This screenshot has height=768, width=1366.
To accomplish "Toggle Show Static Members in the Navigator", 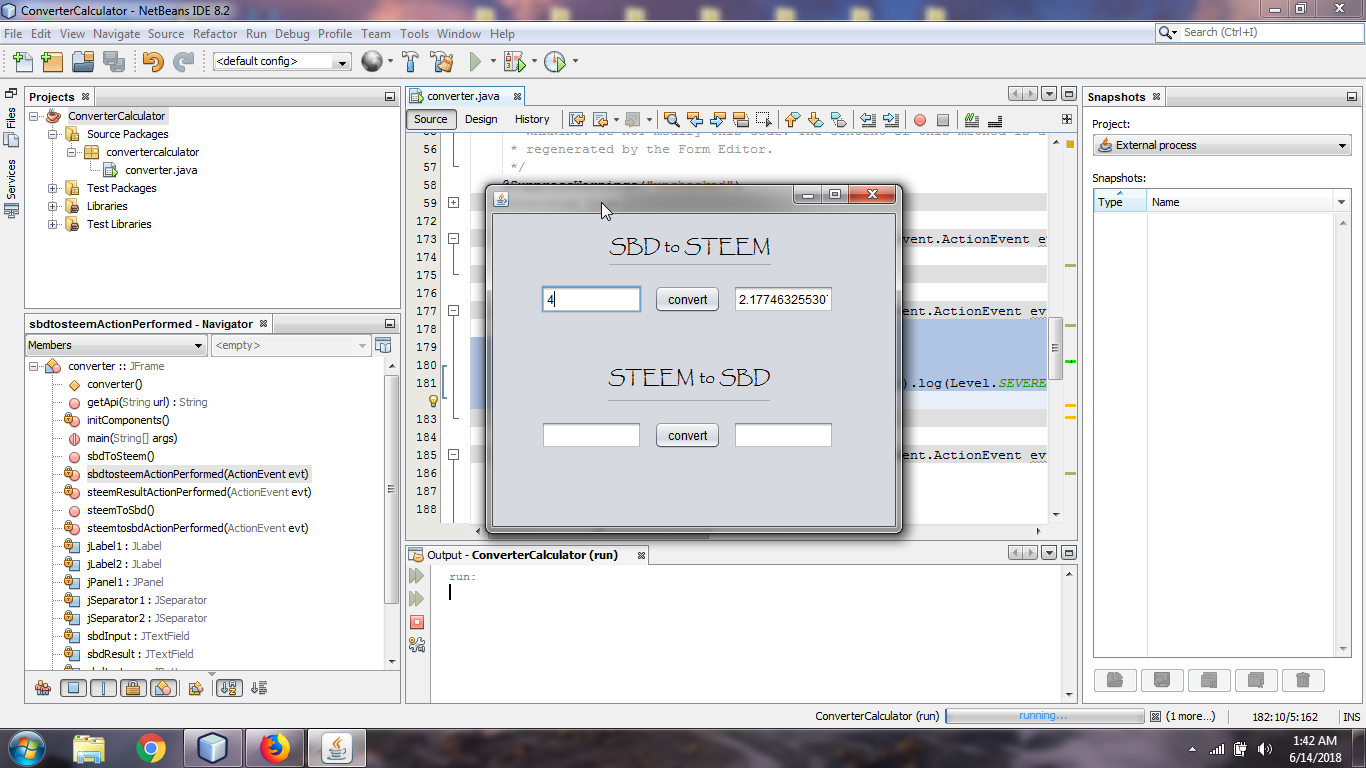I will tap(103, 688).
